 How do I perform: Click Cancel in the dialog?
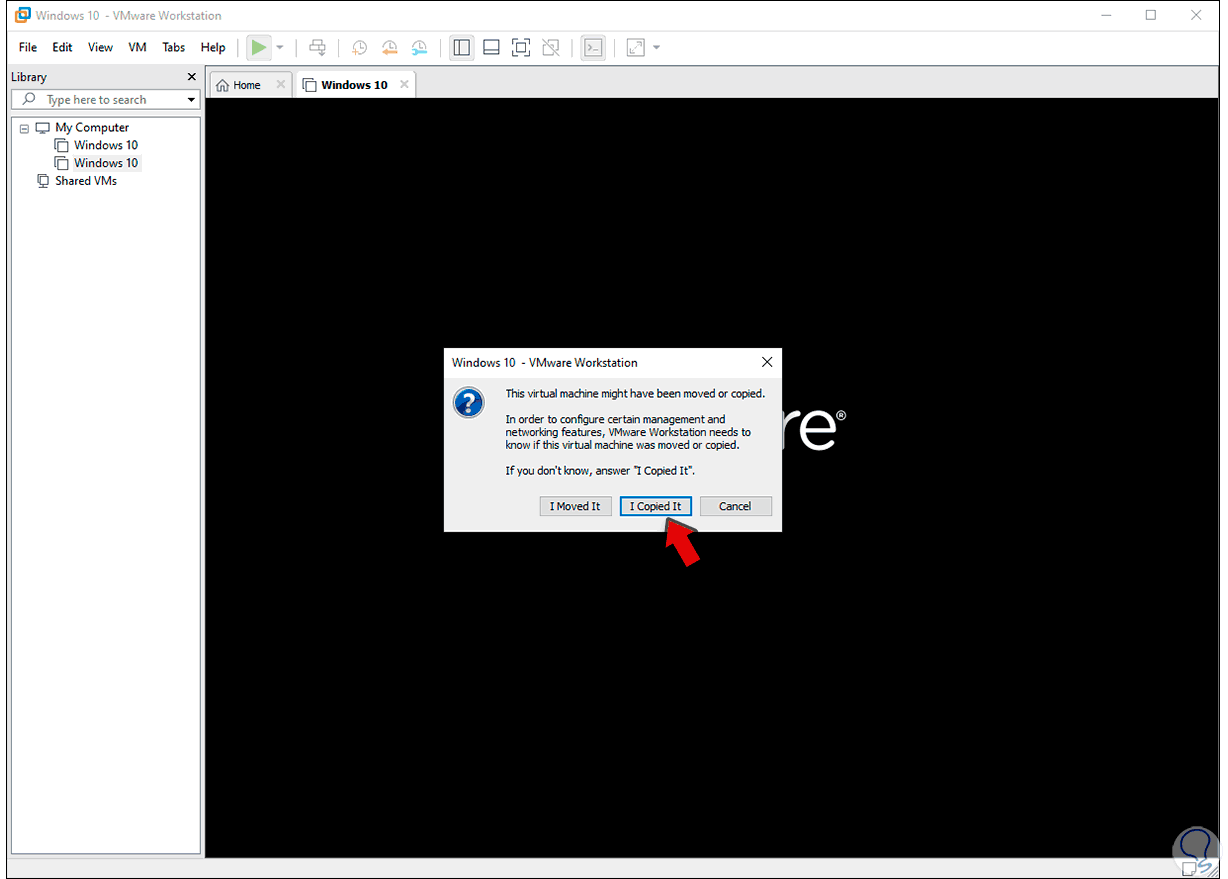(735, 506)
